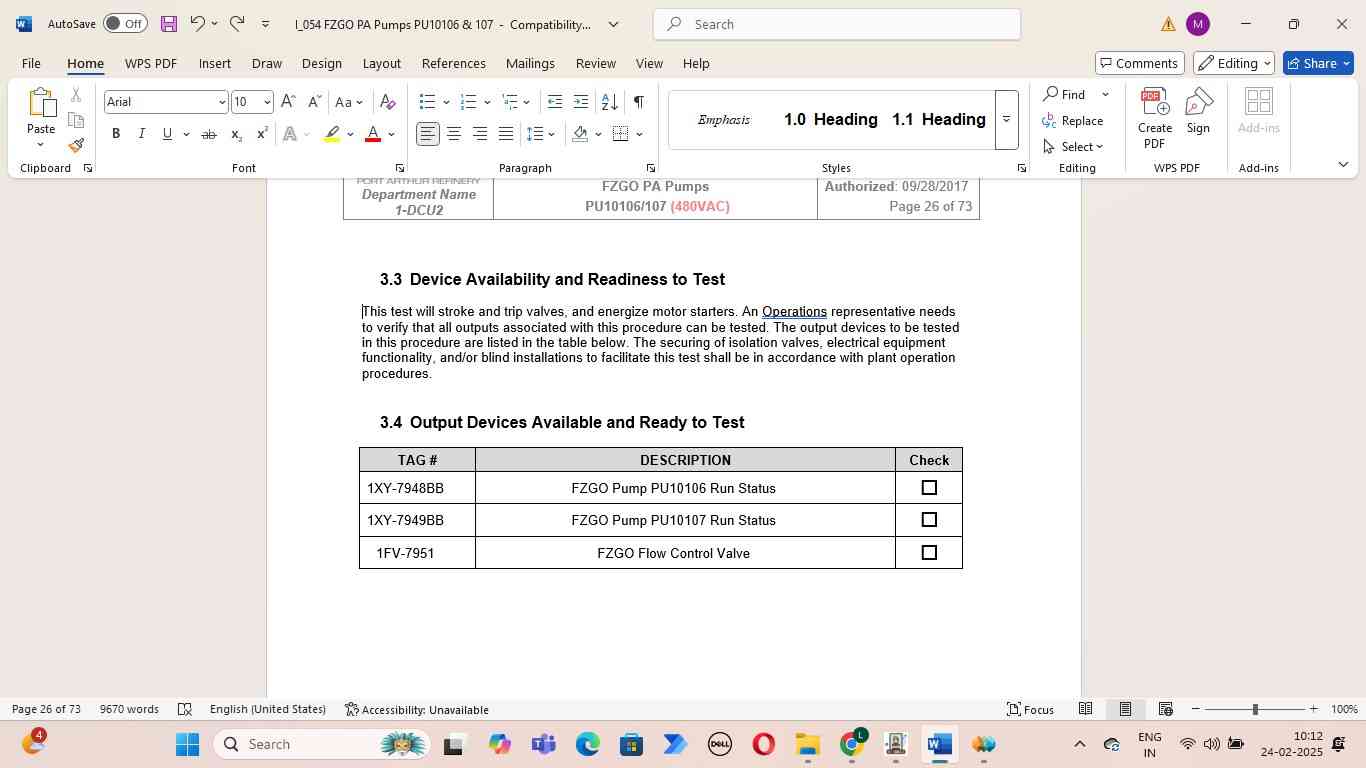Apply the 1.0 Heading style
The width and height of the screenshot is (1366, 768).
click(x=831, y=120)
